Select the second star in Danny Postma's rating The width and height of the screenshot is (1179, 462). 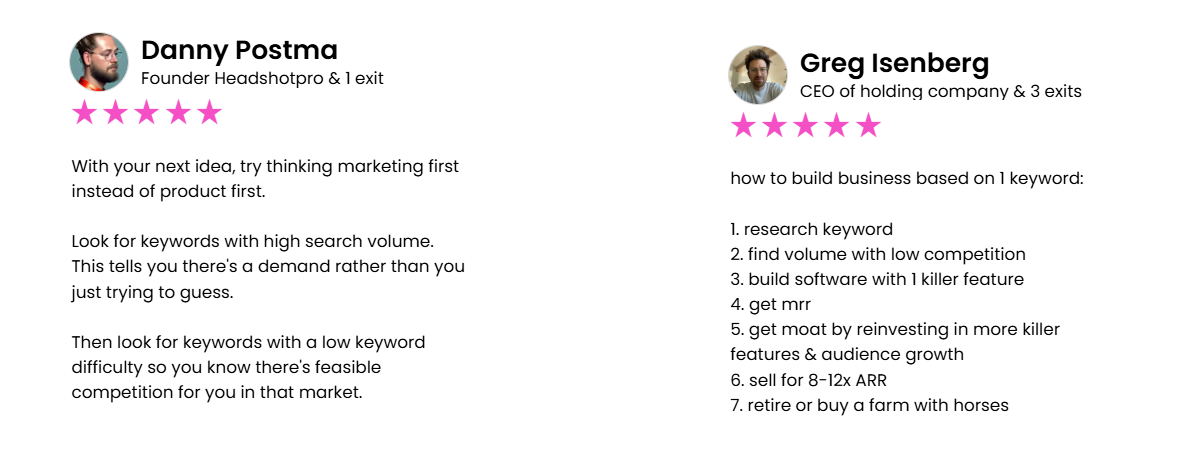pyautogui.click(x=115, y=113)
